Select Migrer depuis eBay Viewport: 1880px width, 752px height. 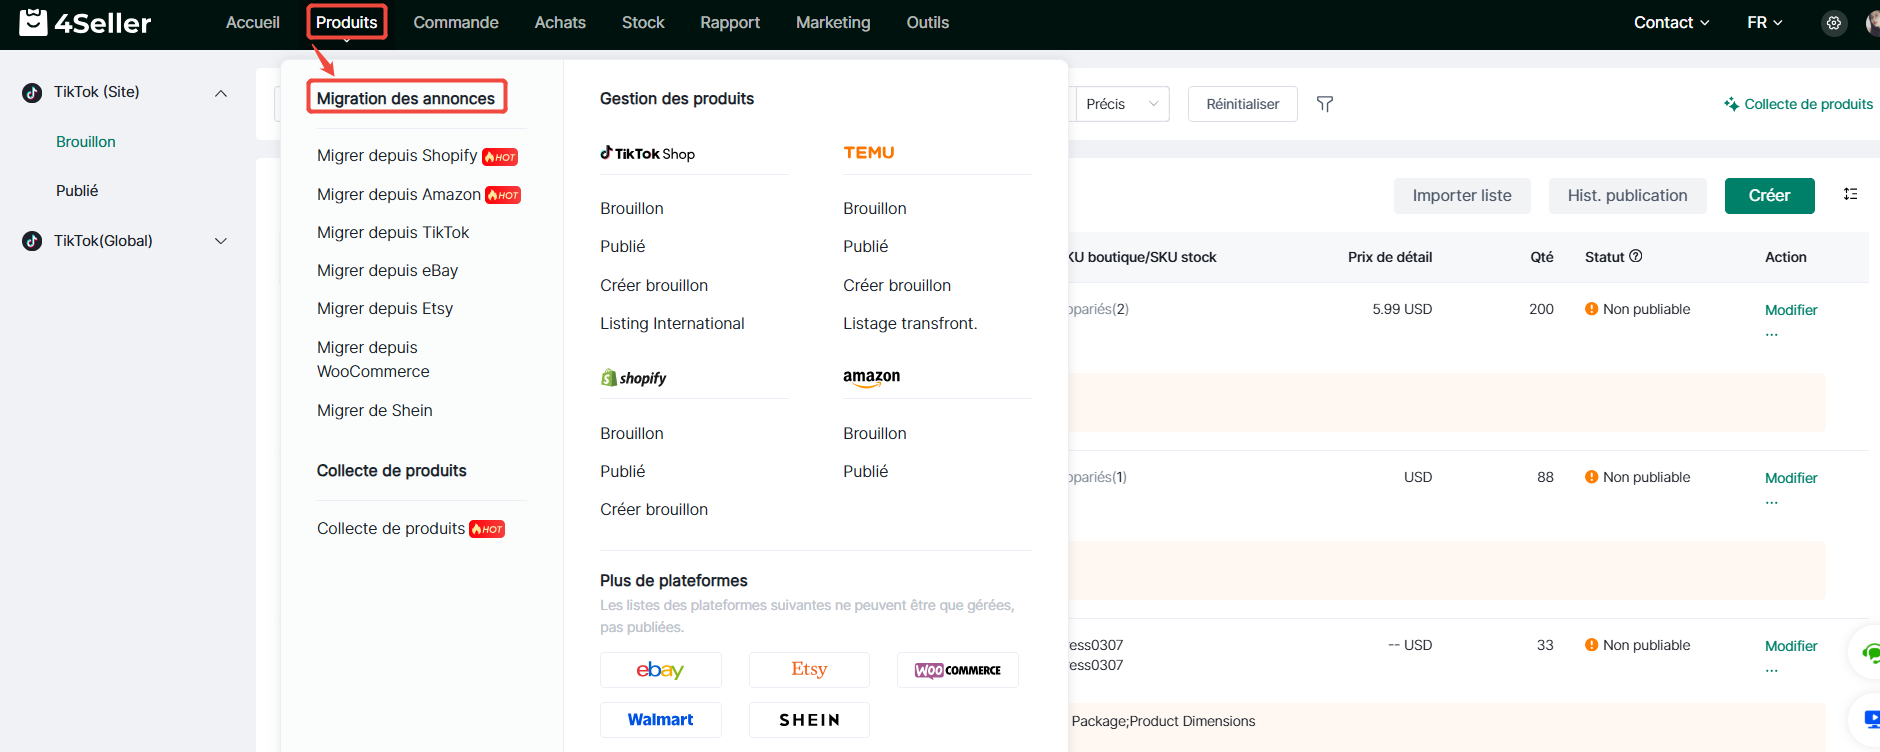pos(388,270)
